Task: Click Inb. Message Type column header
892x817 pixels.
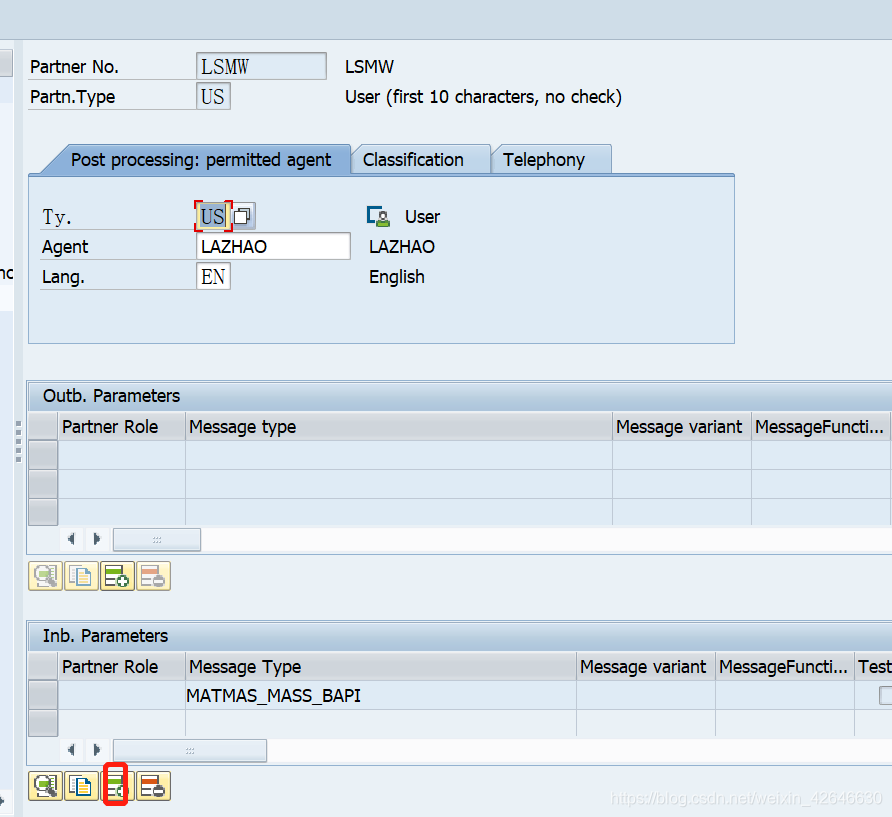Action: pyautogui.click(x=381, y=667)
